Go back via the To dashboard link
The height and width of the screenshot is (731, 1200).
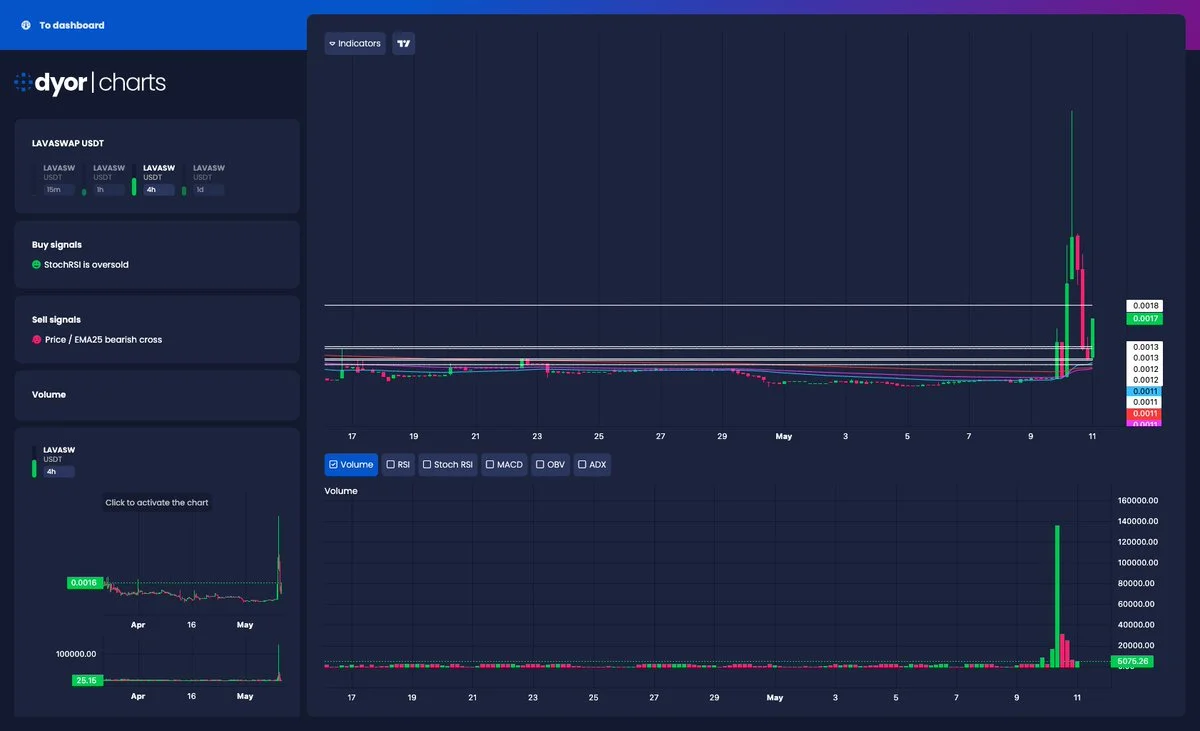(62, 25)
